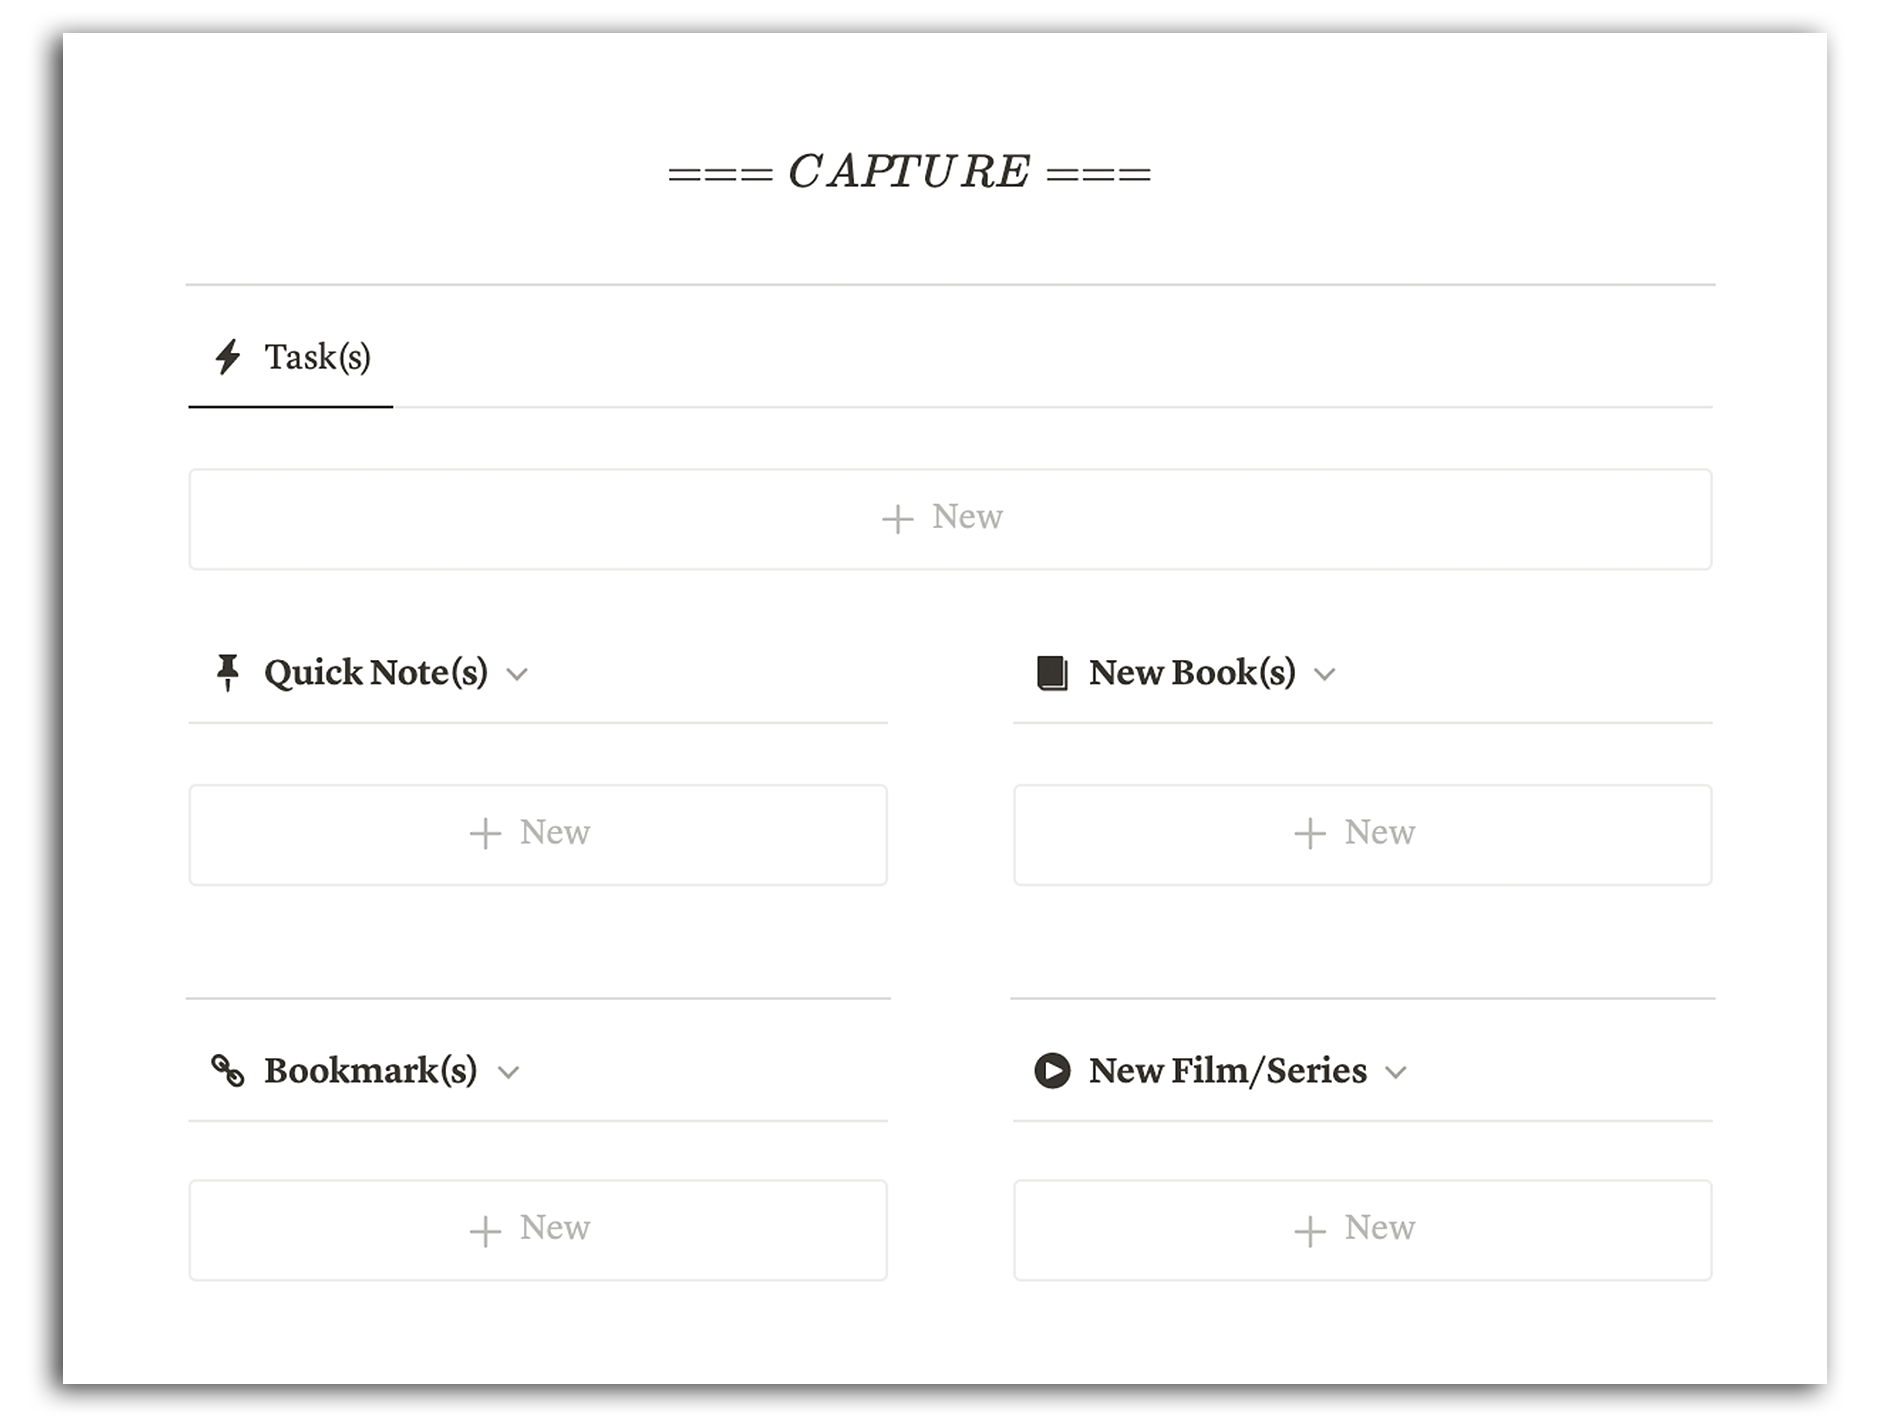This screenshot has width=1890, height=1417.
Task: Click the play circle icon beside New Film/Series
Action: pyautogui.click(x=1052, y=1070)
